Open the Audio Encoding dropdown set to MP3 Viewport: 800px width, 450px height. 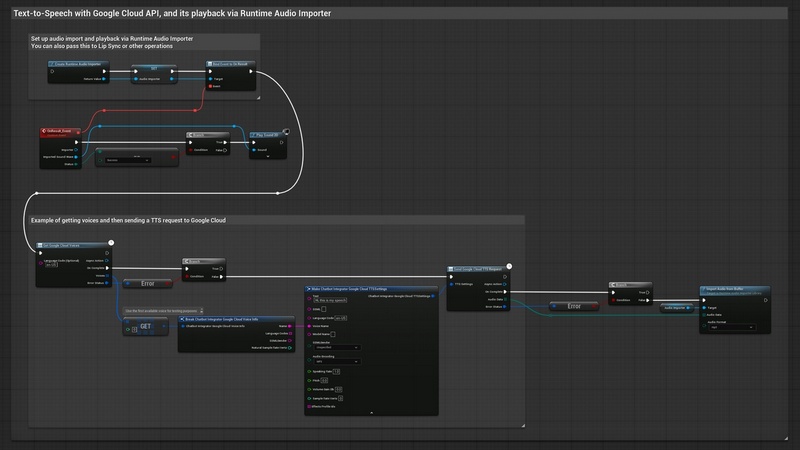(x=337, y=361)
